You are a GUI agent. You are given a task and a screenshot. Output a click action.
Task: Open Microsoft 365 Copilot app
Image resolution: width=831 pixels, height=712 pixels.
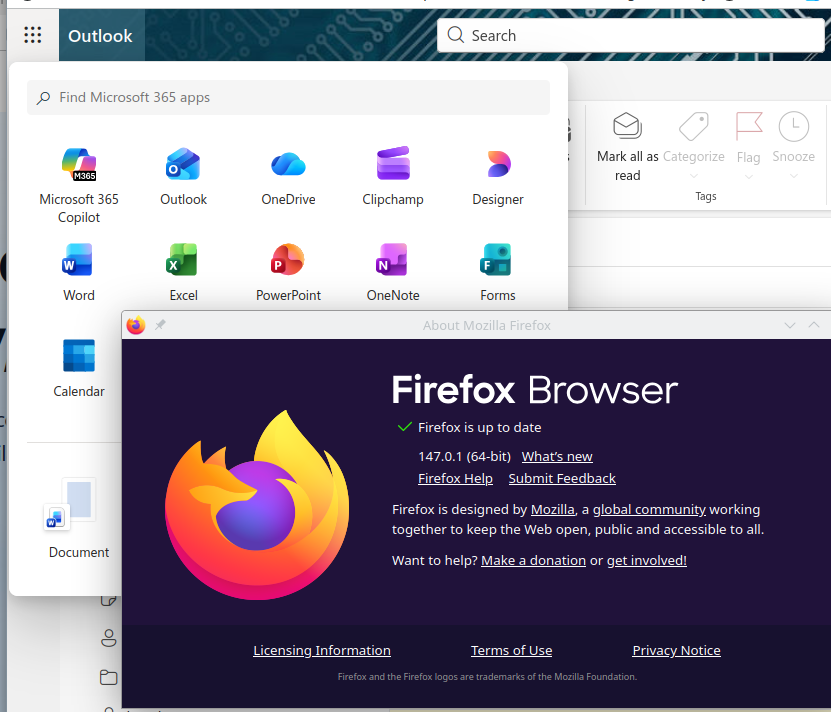tap(79, 186)
